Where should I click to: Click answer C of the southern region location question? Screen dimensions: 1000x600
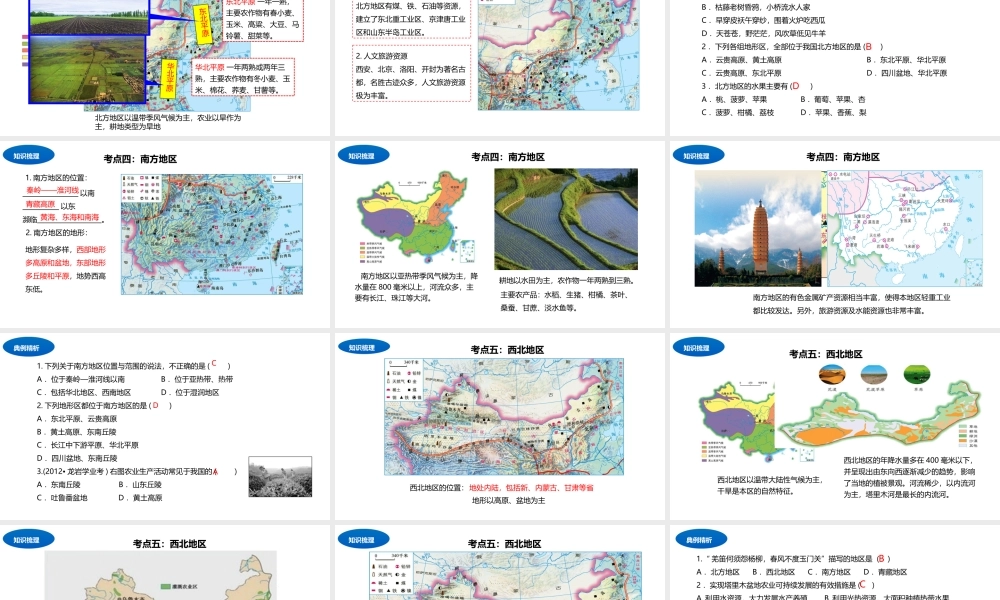coord(214,363)
